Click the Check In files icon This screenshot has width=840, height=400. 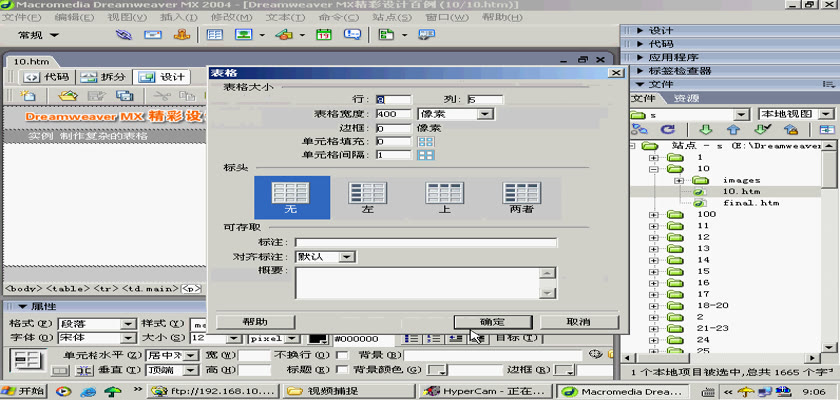791,130
